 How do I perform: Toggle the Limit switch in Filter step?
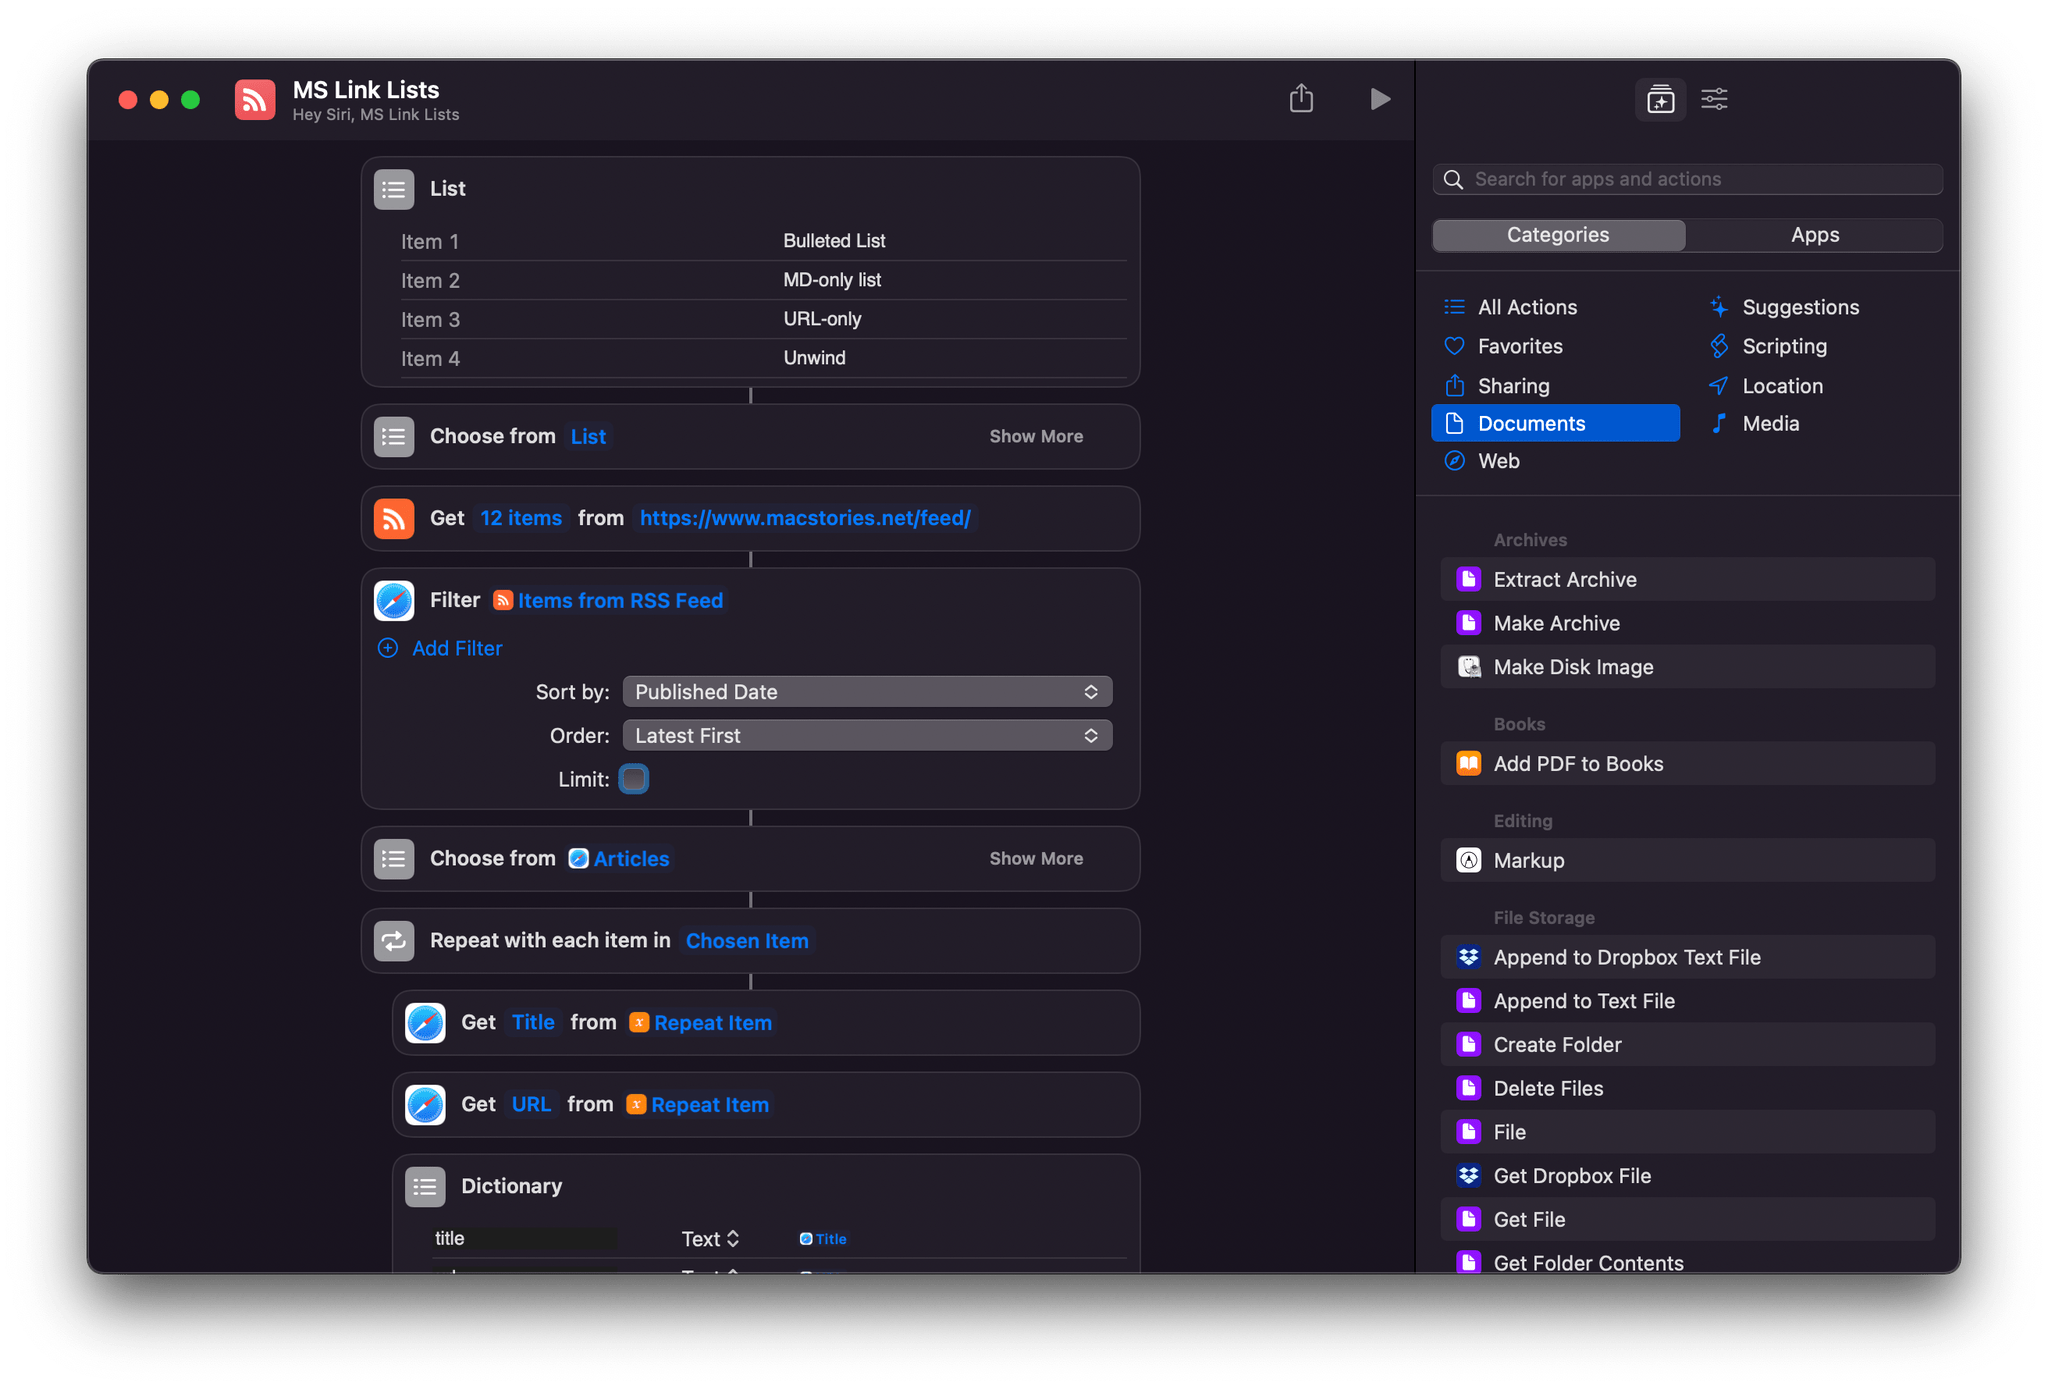point(633,778)
